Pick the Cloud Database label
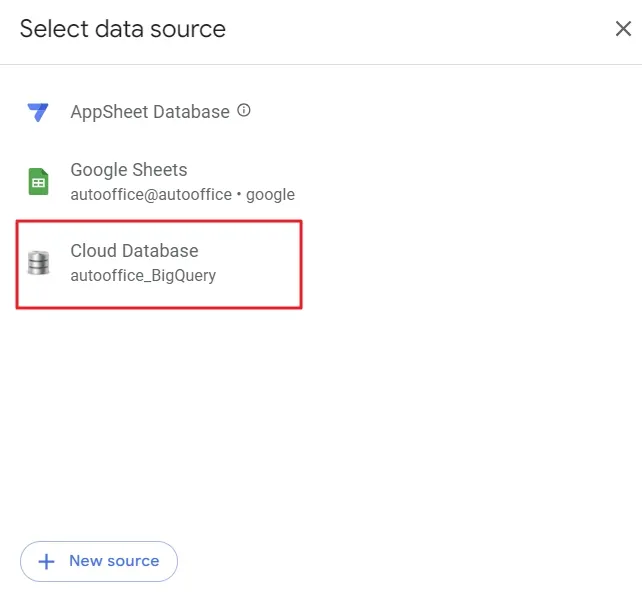Screen dimensions: 642x603 click(134, 251)
